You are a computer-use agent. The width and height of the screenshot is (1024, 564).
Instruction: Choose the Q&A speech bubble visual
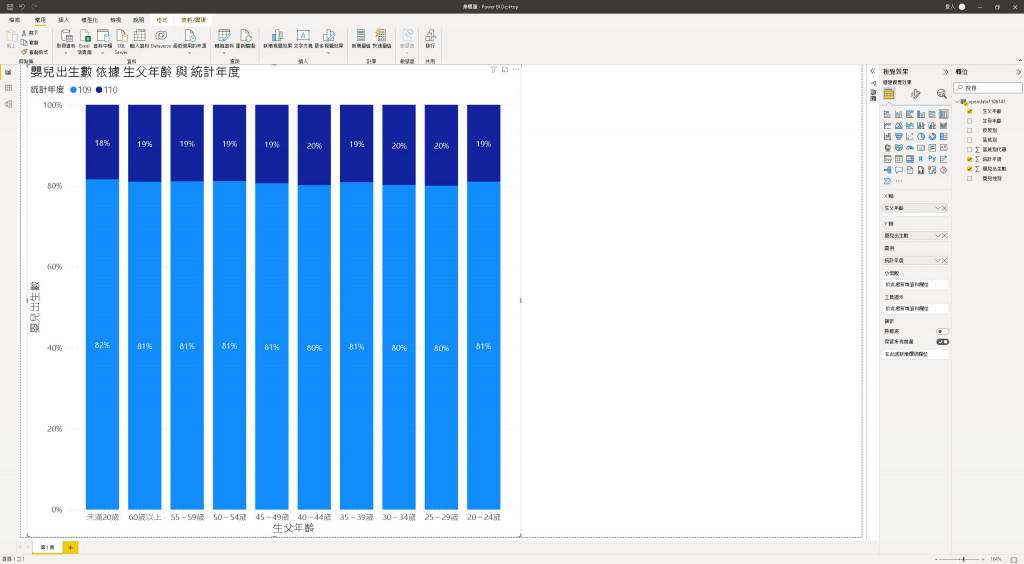[x=899, y=170]
